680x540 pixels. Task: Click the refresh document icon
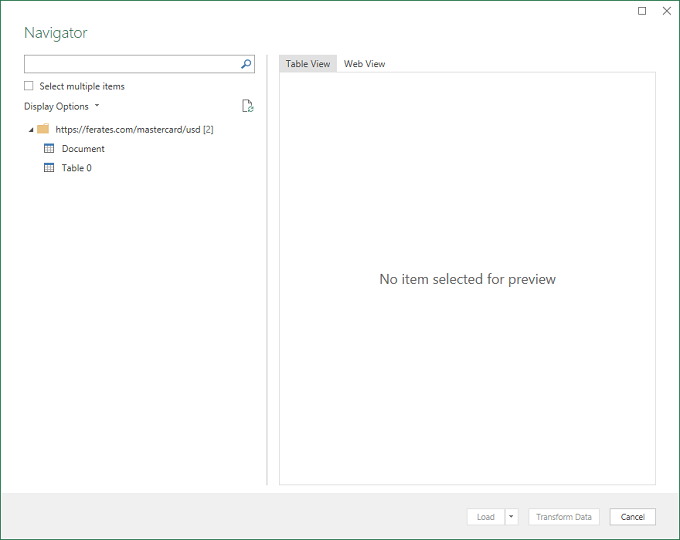pos(248,106)
